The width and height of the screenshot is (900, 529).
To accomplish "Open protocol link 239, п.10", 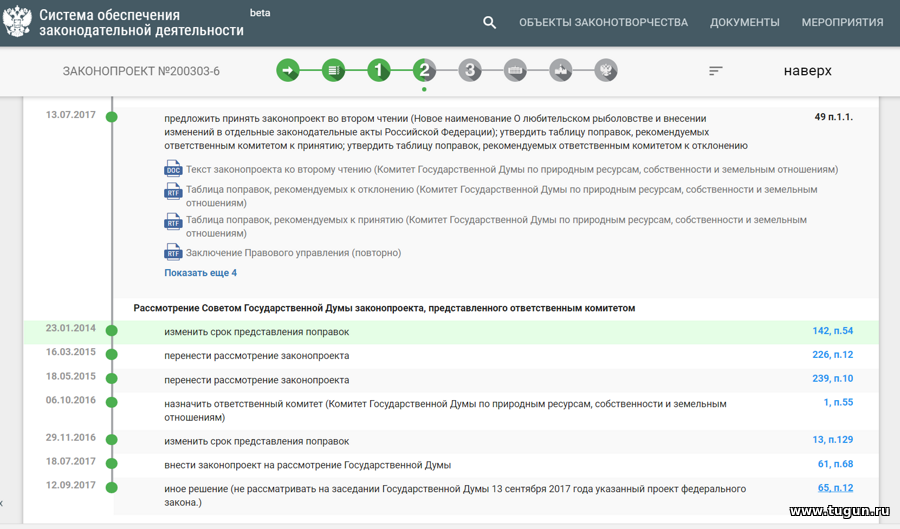I will click(x=832, y=379).
